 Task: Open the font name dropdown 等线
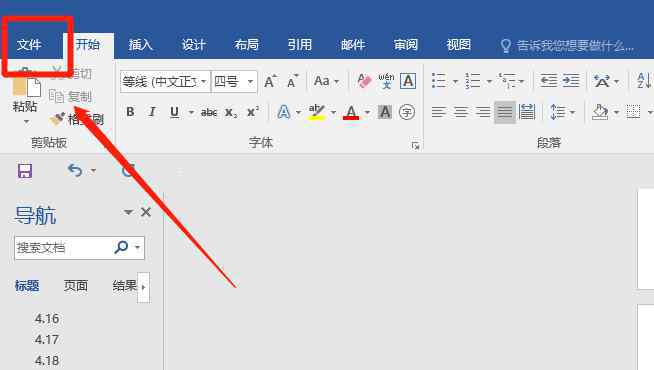pos(166,81)
